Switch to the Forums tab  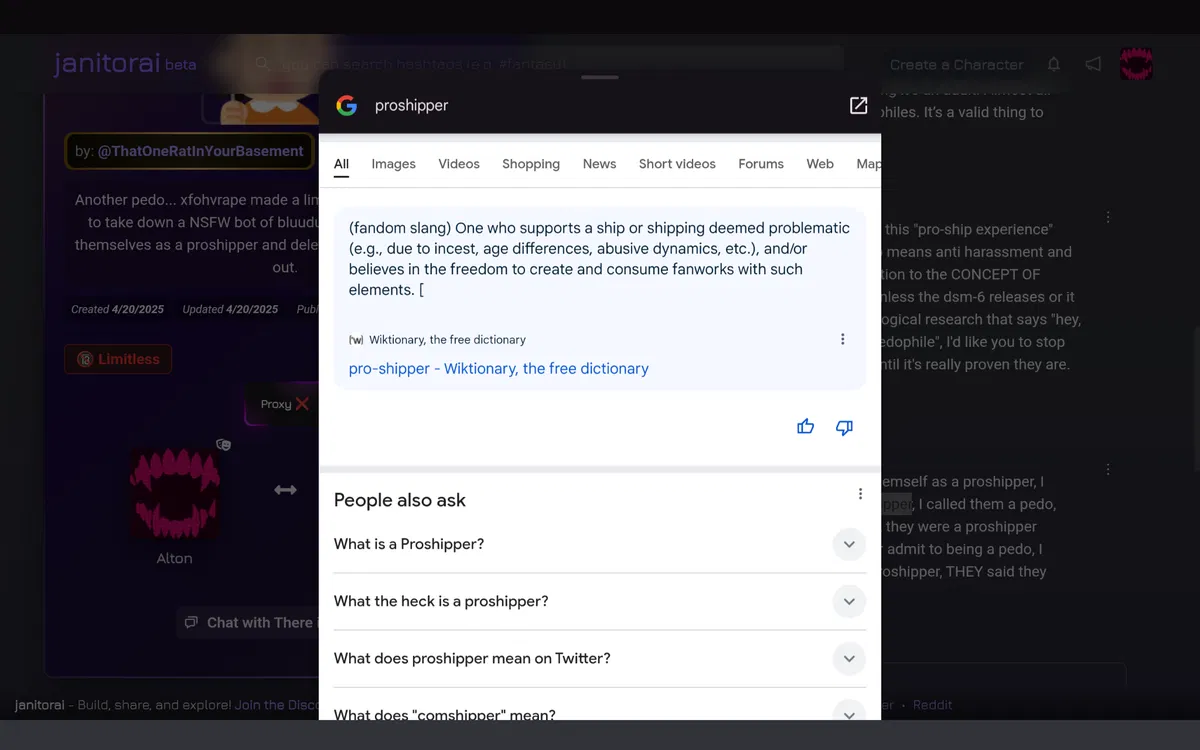click(760, 164)
